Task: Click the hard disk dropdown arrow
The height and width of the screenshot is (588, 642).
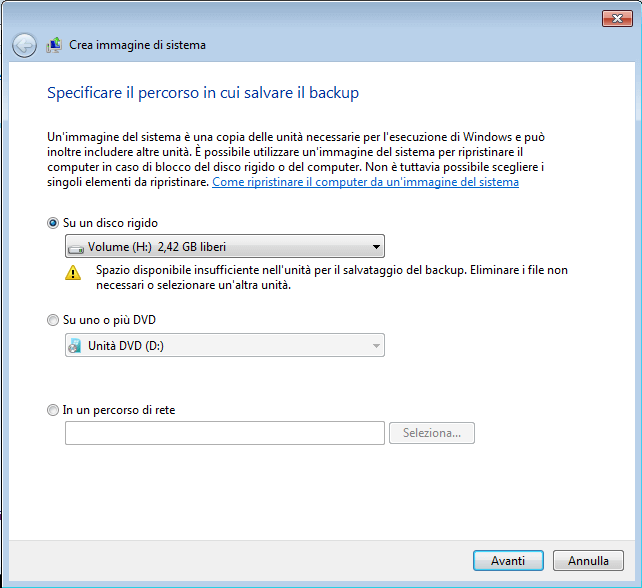Action: (x=376, y=246)
